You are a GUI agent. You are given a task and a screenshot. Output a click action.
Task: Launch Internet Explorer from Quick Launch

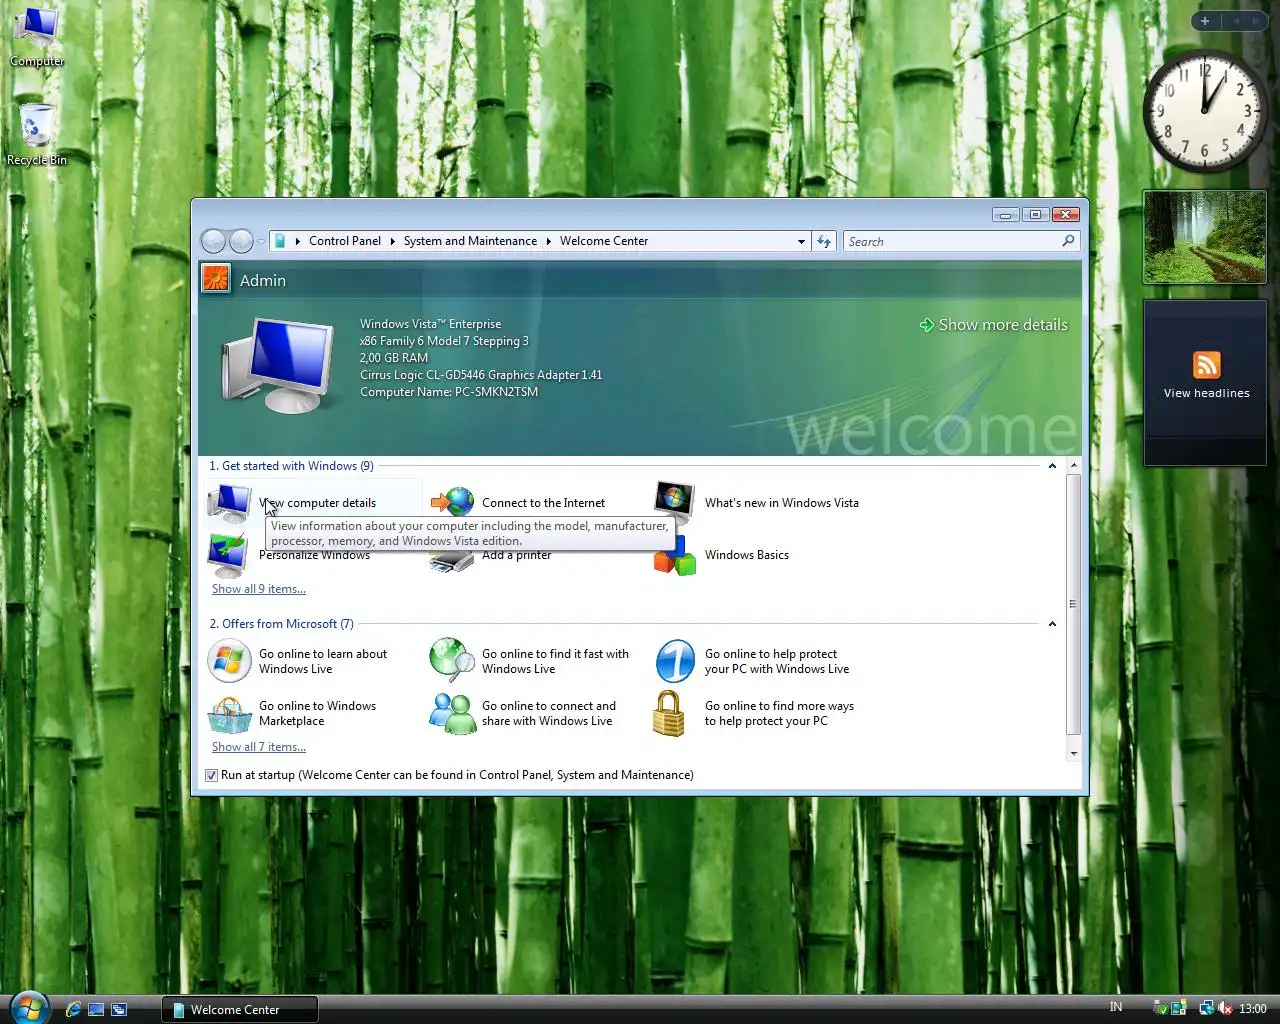pos(73,1009)
